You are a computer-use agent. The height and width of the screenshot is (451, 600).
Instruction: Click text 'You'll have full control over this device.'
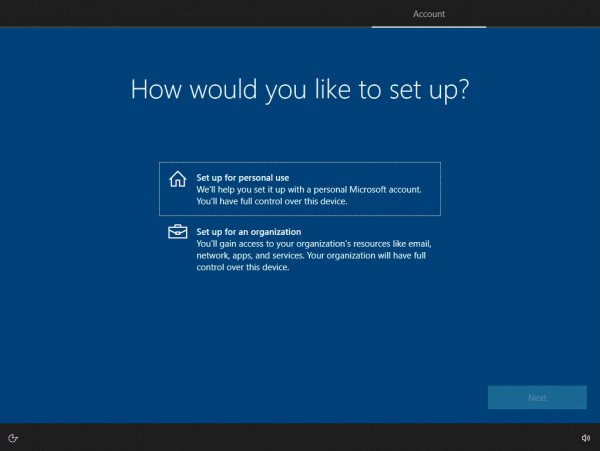pyautogui.click(x=272, y=201)
